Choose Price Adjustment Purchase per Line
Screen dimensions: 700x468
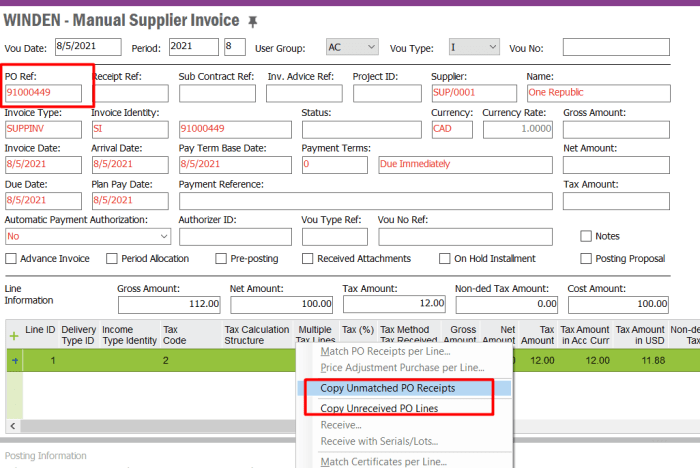pyautogui.click(x=404, y=368)
